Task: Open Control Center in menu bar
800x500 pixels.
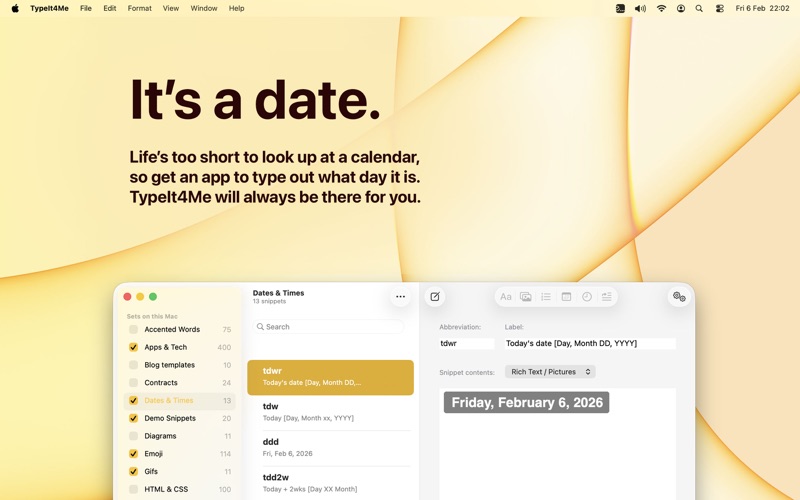Action: tap(720, 8)
